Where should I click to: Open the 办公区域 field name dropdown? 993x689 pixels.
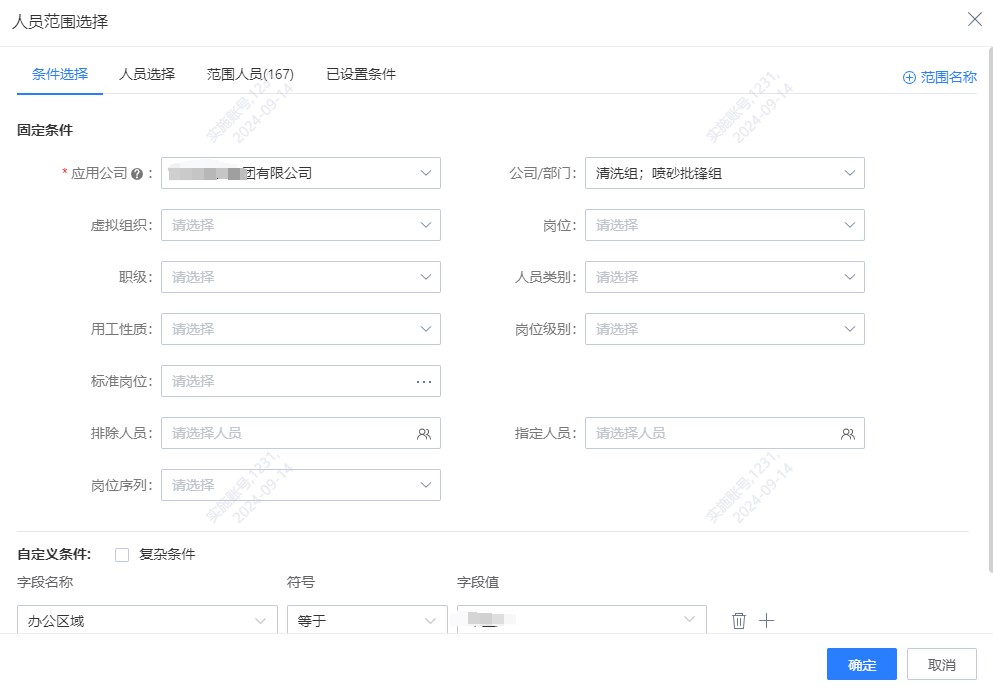[147, 620]
